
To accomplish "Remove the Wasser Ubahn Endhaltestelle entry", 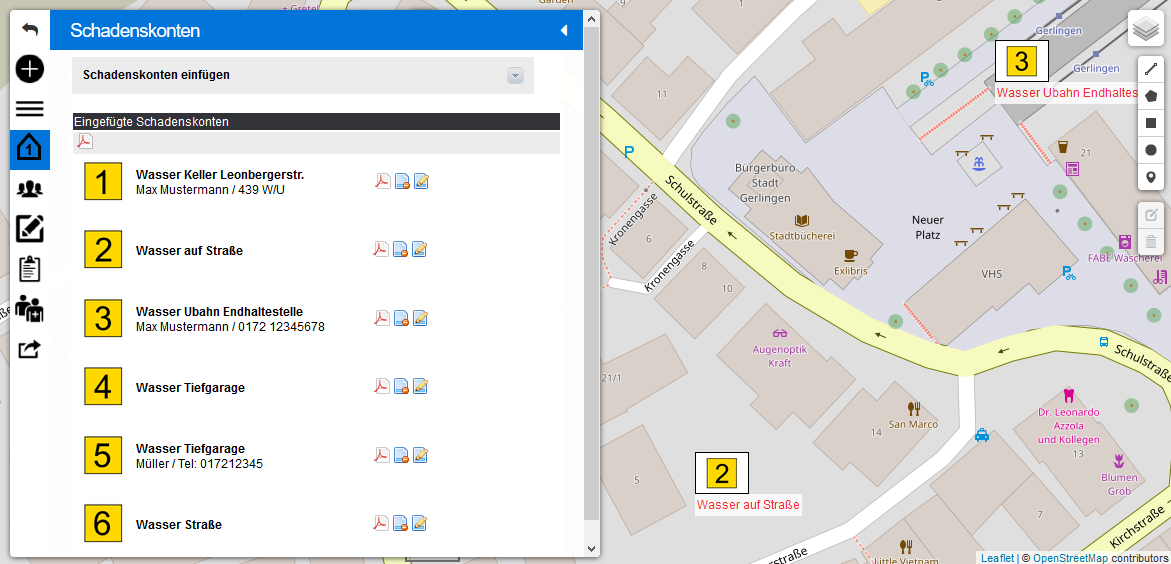I will (401, 318).
